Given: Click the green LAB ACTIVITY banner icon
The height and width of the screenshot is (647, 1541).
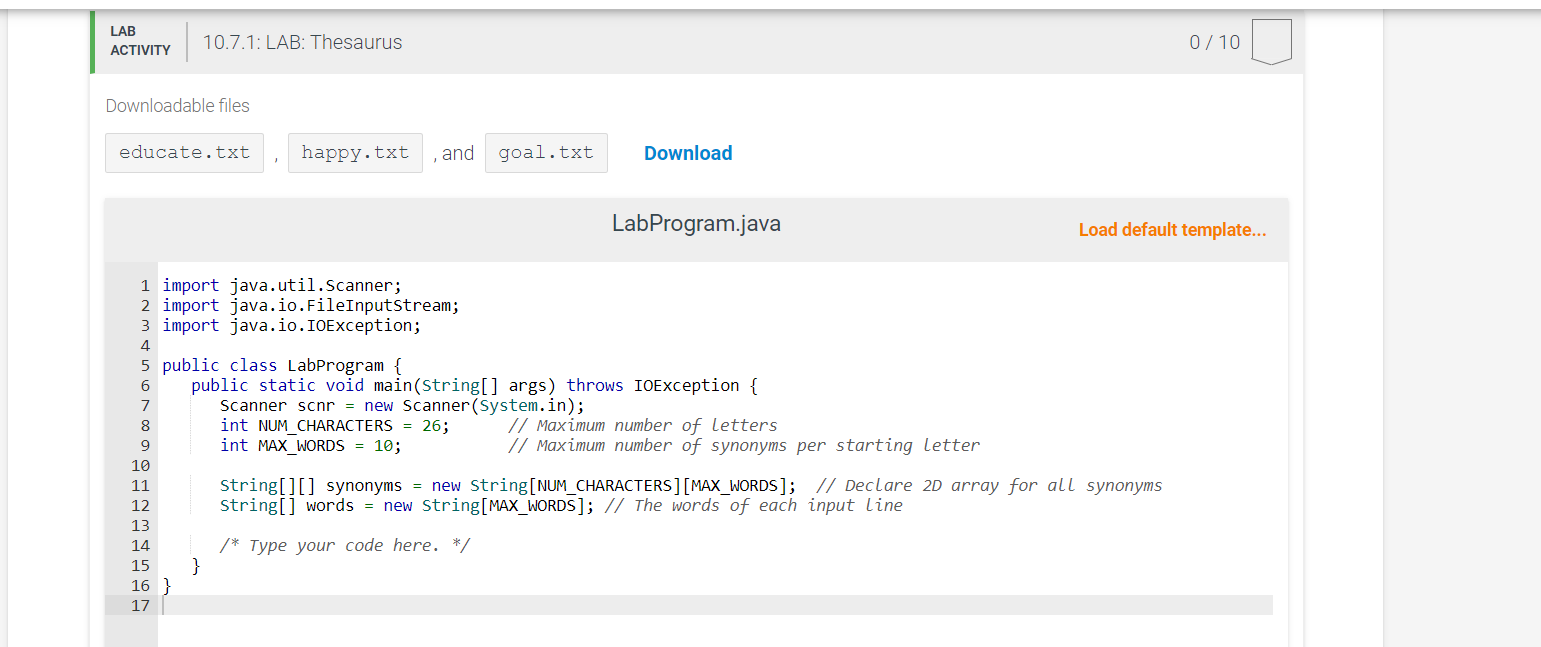Looking at the screenshot, I should coord(91,41).
